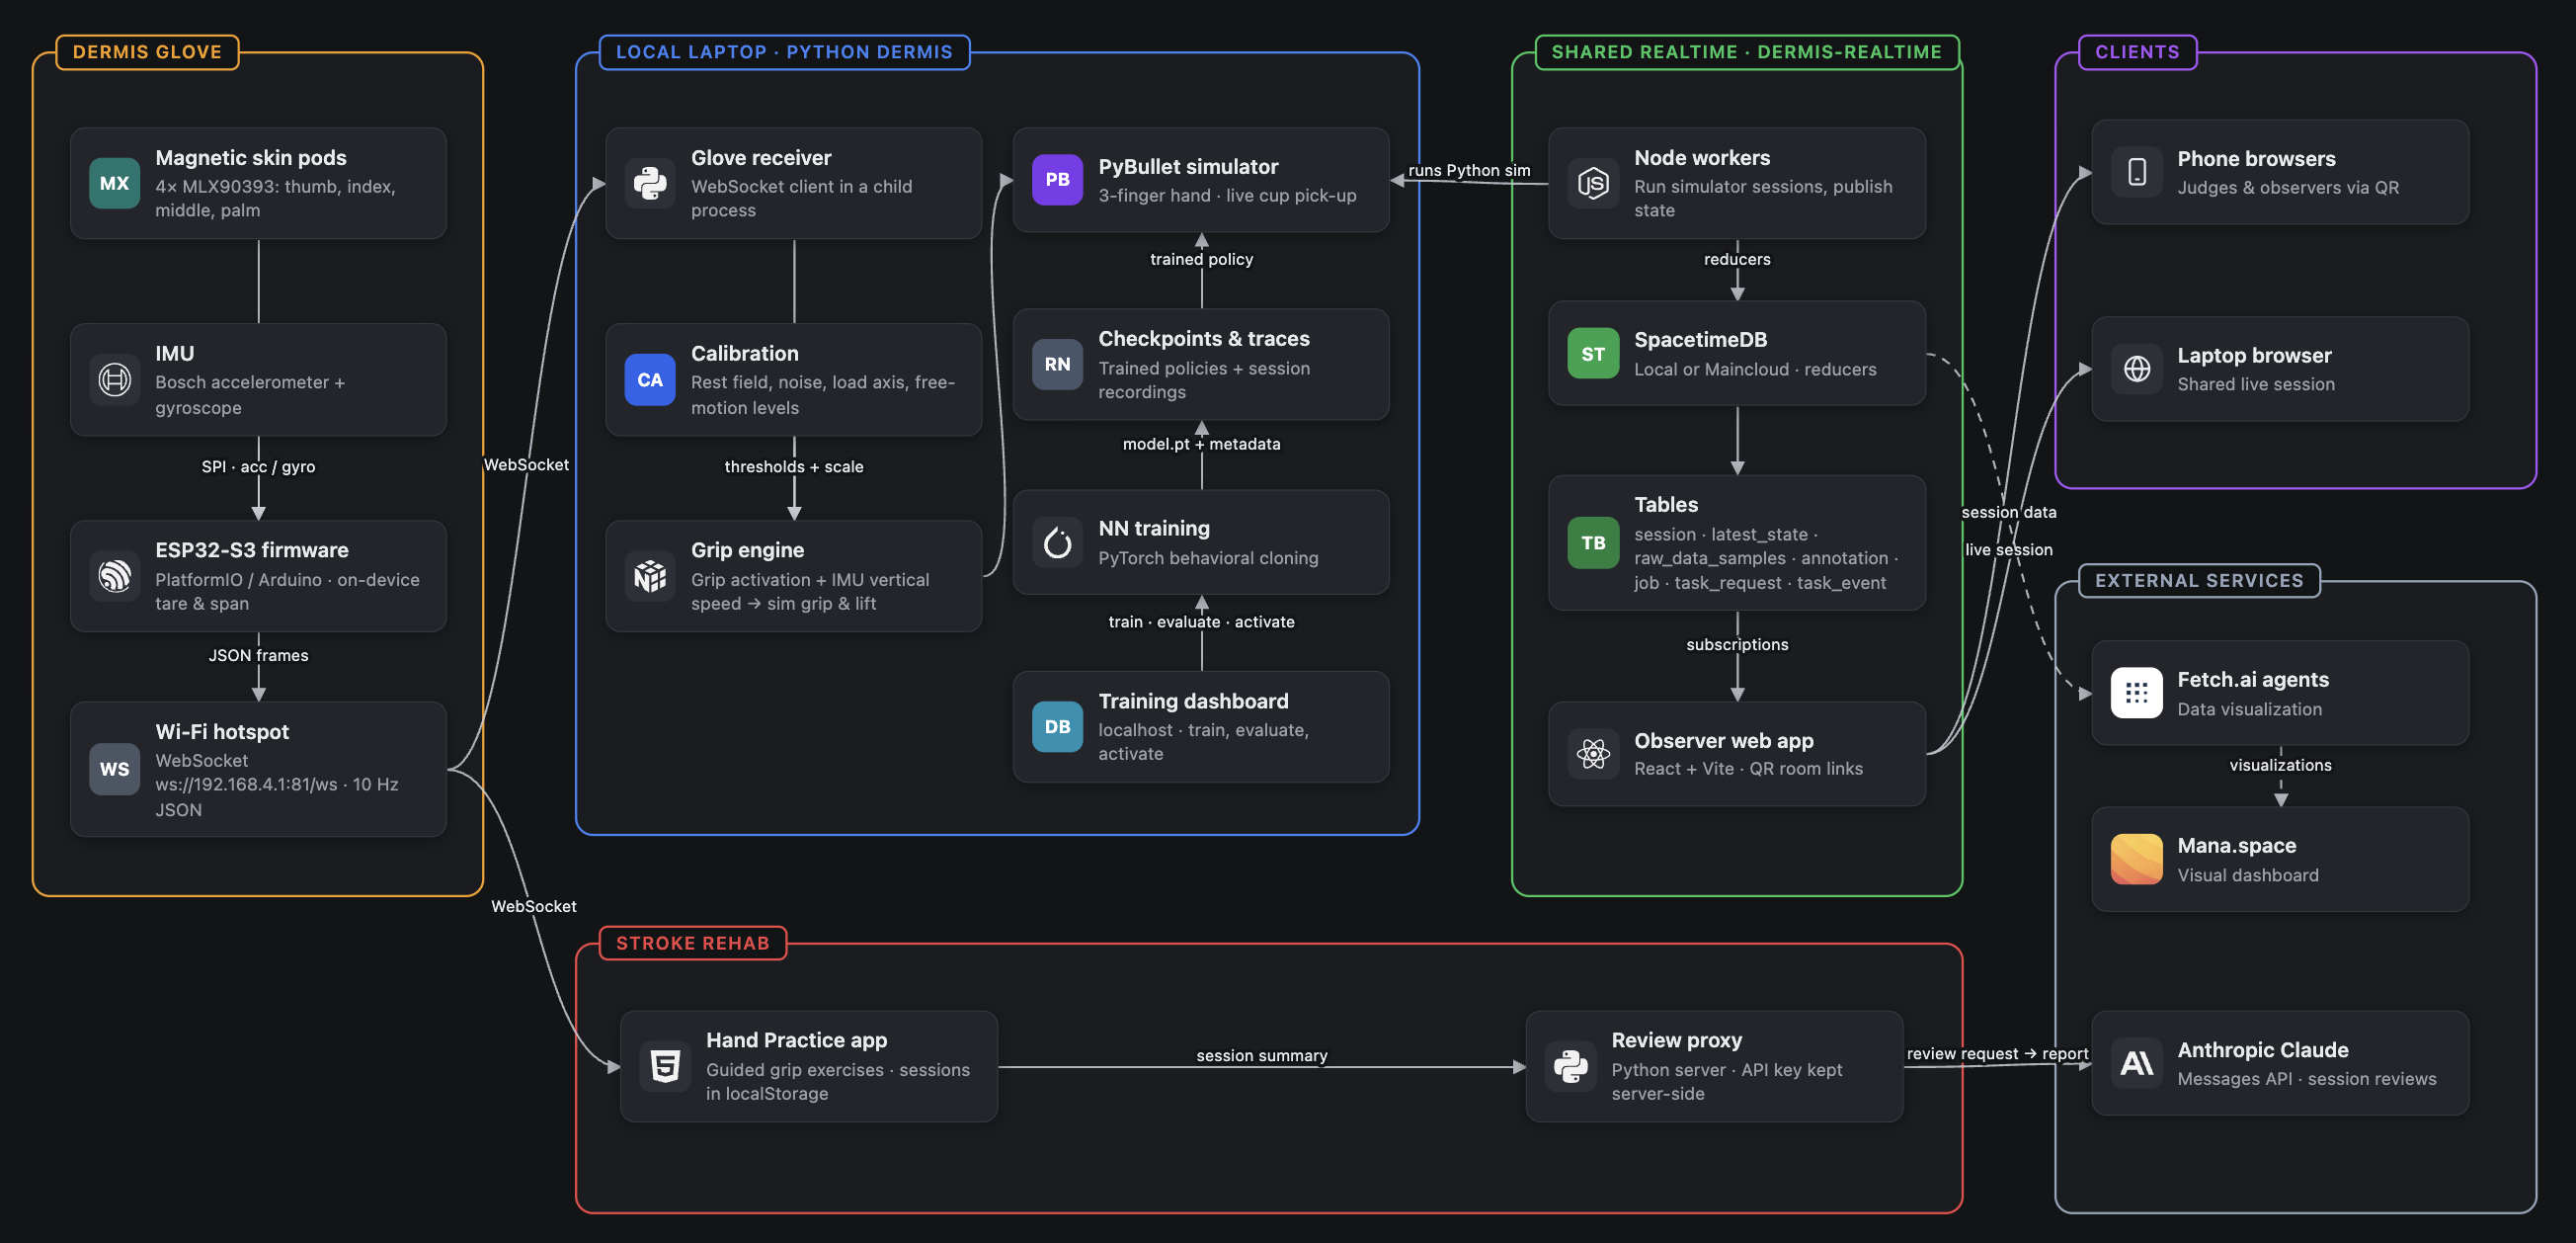Viewport: 2576px width, 1243px height.
Task: Click the Grip engine NumPy cube icon
Action: click(x=650, y=576)
